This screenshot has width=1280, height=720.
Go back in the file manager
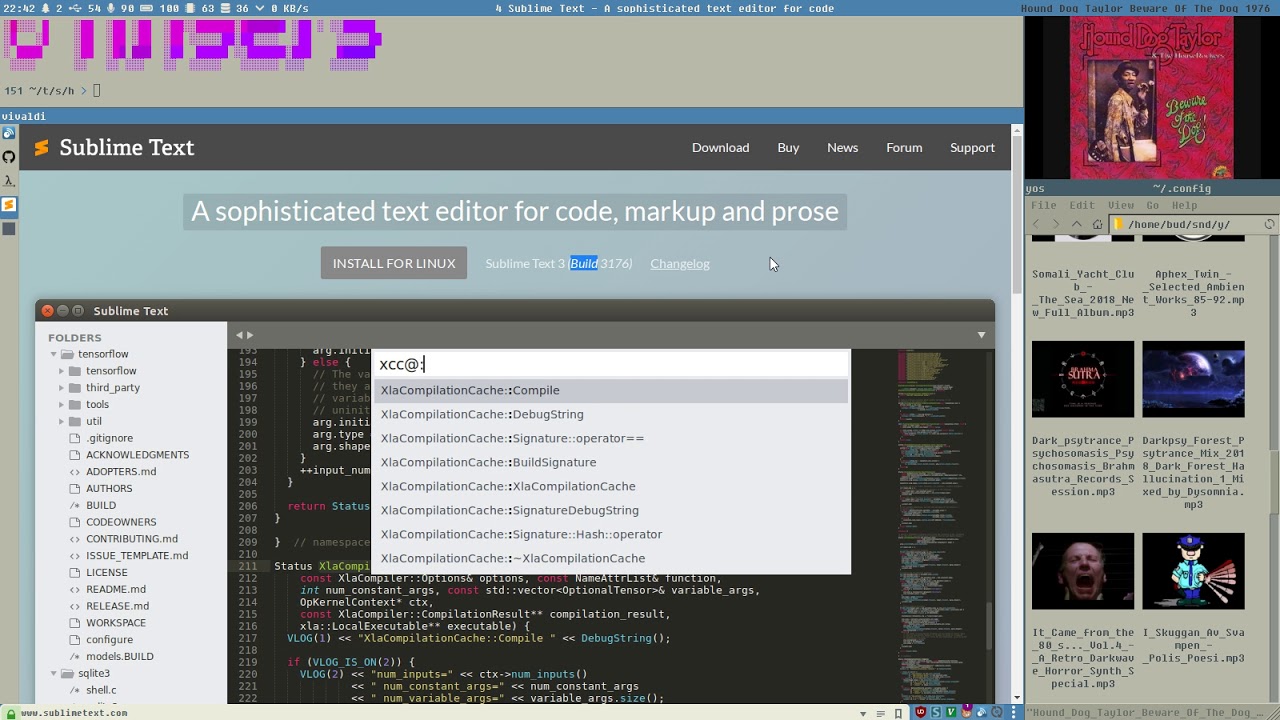[x=1036, y=224]
